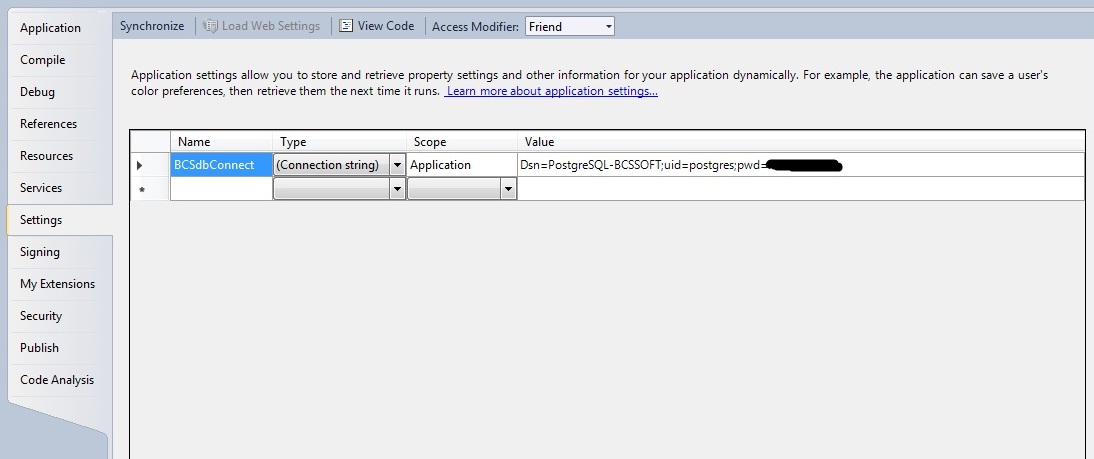Select the Type column header
1094x459 pixels.
(339, 142)
